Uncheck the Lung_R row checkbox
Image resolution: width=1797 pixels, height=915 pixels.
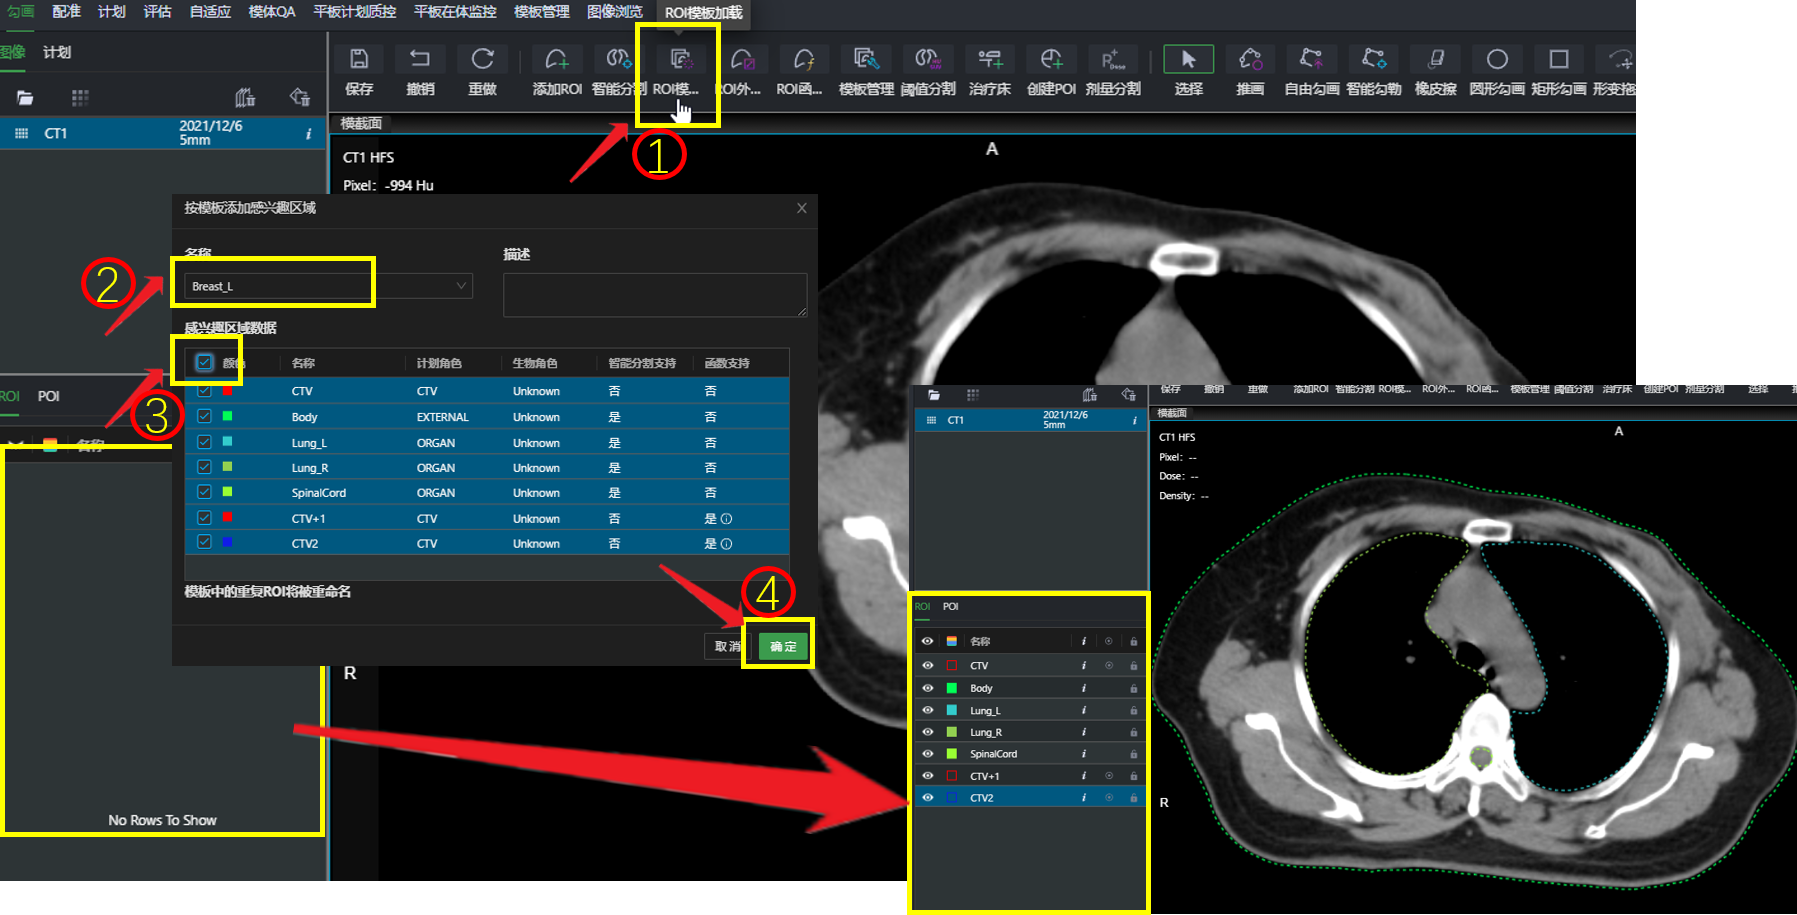(x=204, y=467)
